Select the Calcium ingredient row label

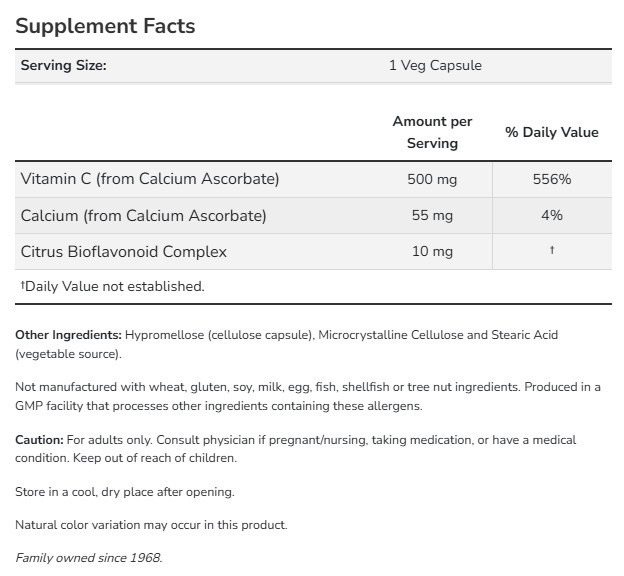coord(143,215)
